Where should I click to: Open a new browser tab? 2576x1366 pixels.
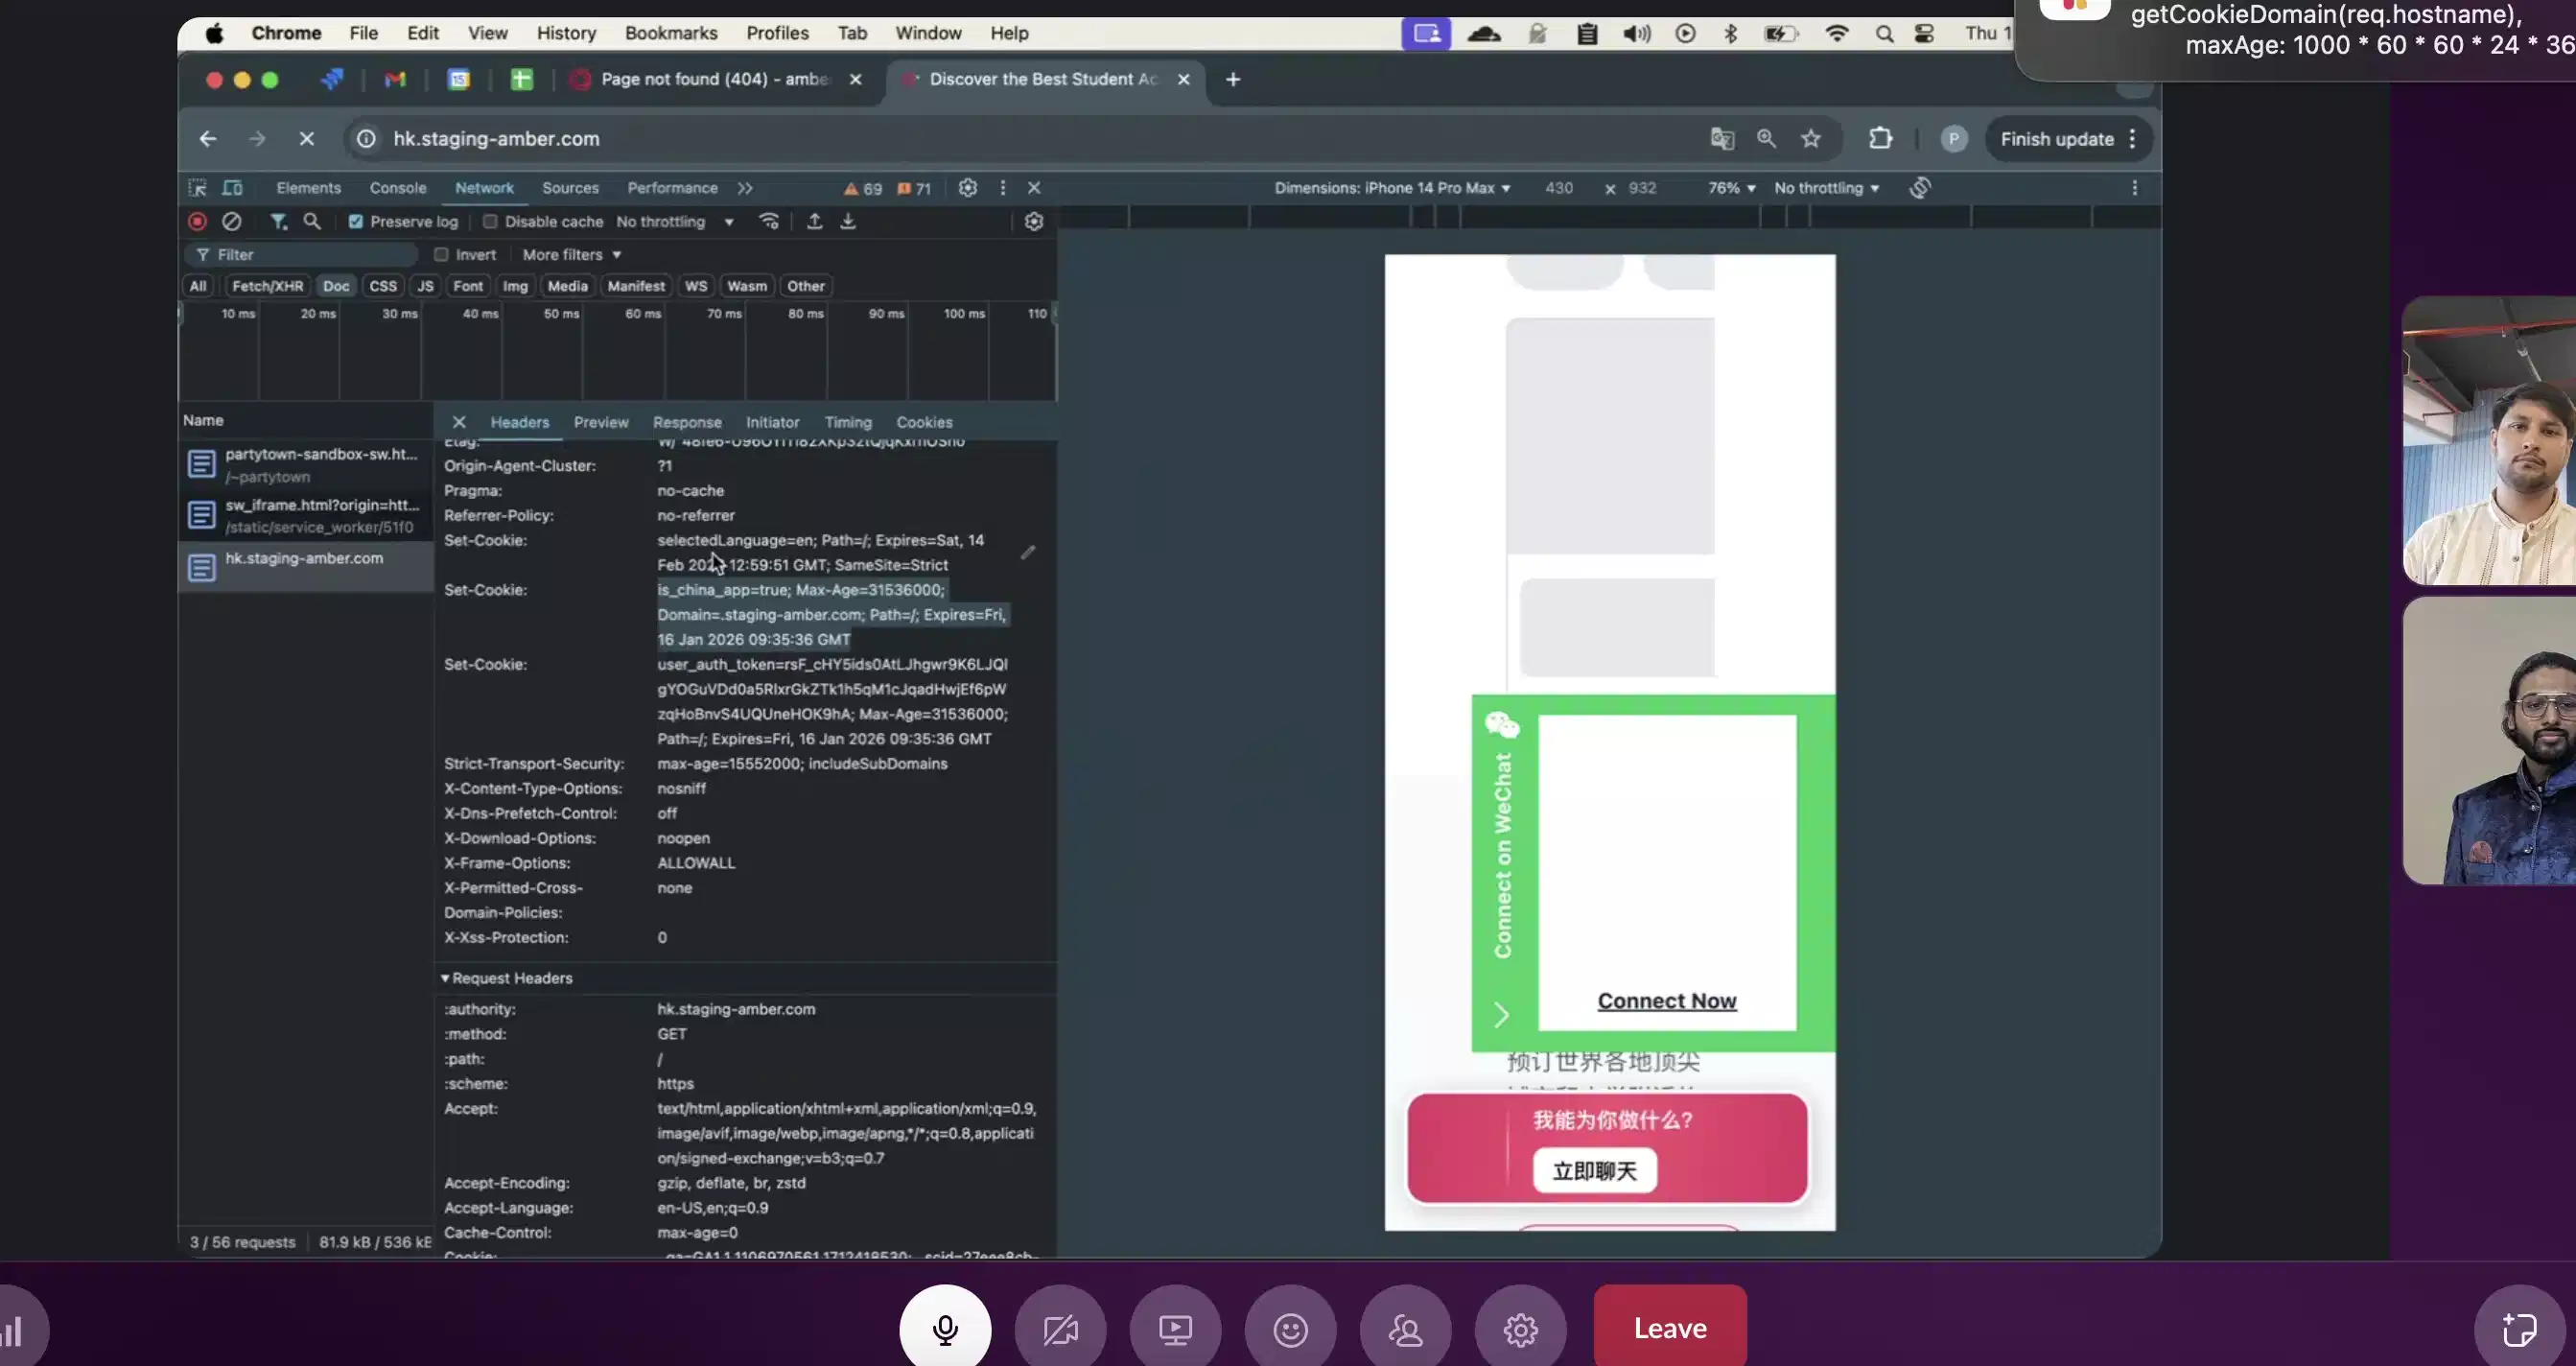click(1233, 79)
